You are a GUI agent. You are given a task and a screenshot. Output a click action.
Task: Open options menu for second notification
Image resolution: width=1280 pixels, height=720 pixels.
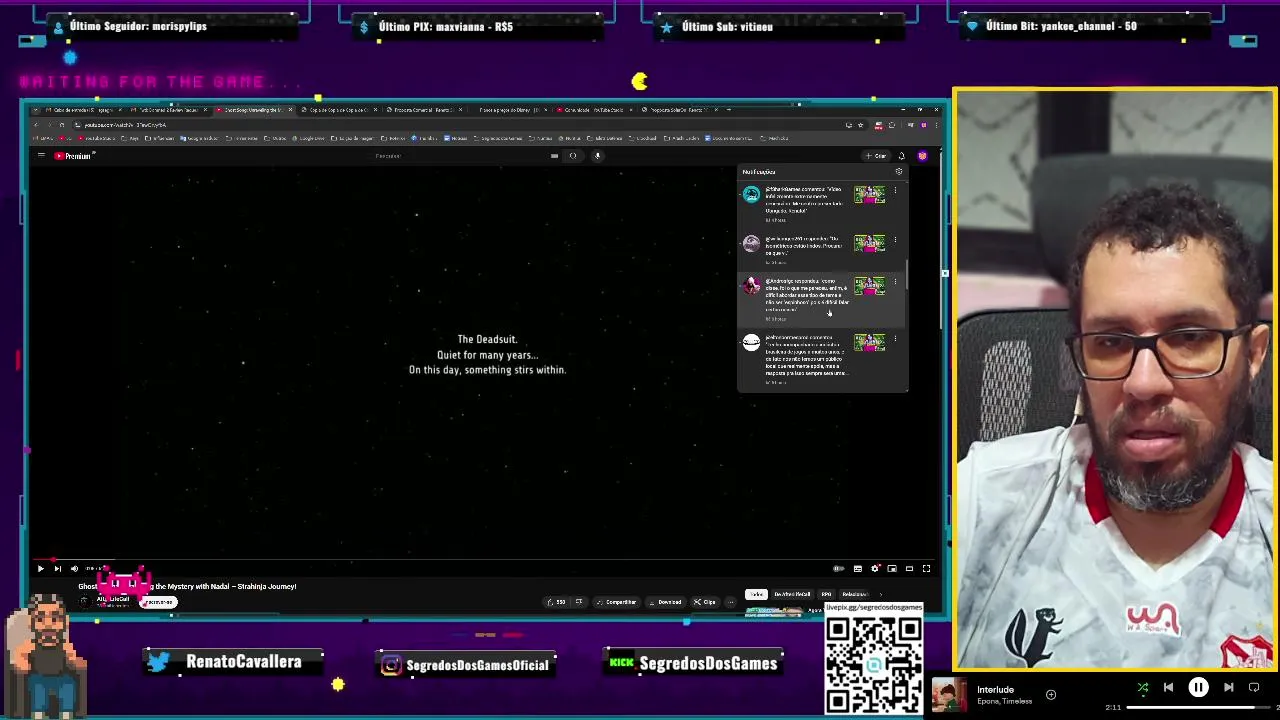[895, 240]
